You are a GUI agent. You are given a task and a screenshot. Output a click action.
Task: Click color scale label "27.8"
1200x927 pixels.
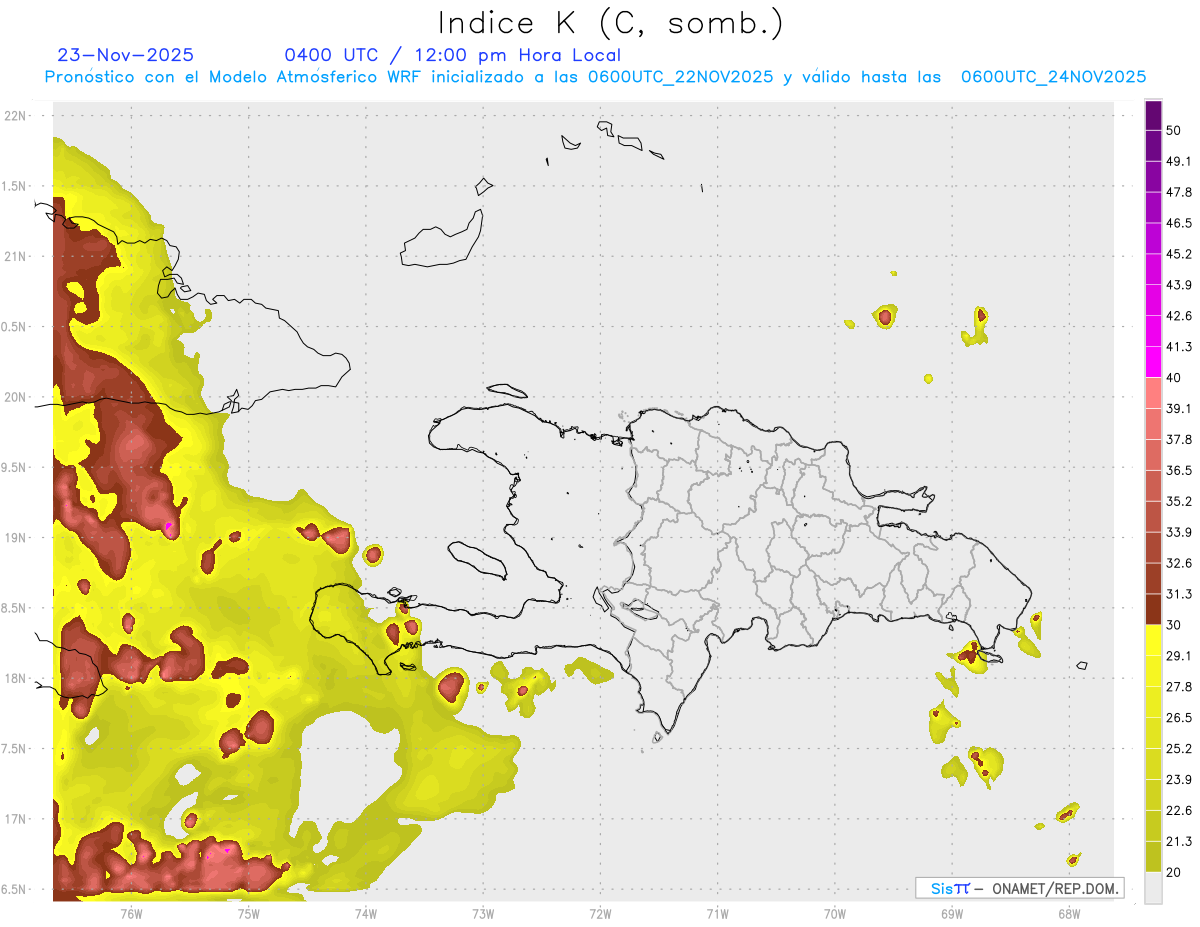pyautogui.click(x=1179, y=687)
